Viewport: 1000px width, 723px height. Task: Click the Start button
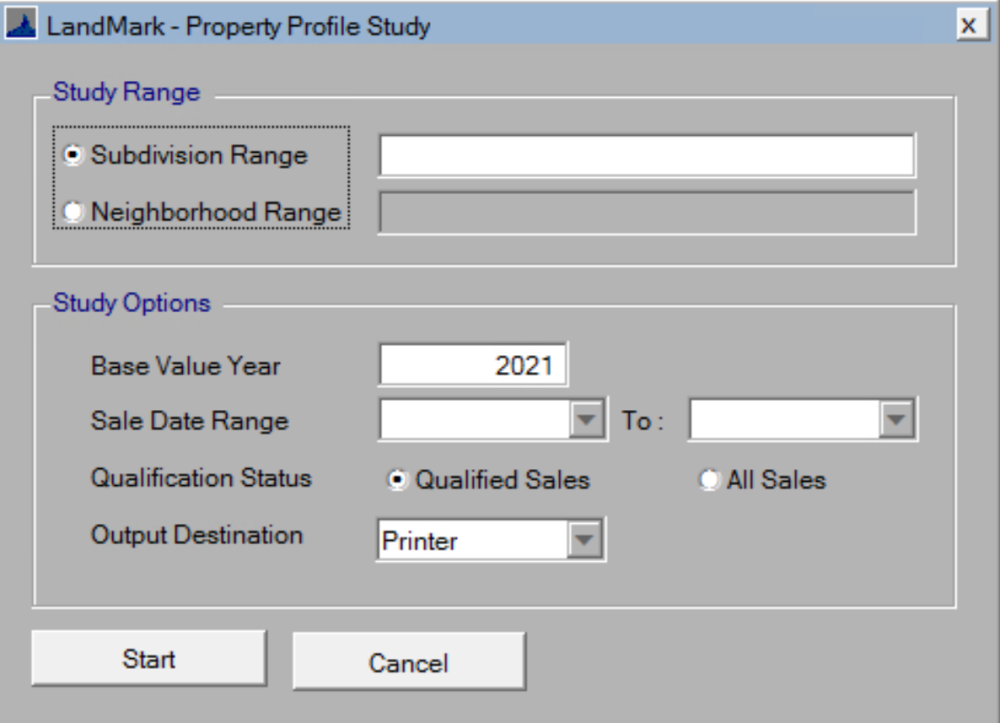149,659
